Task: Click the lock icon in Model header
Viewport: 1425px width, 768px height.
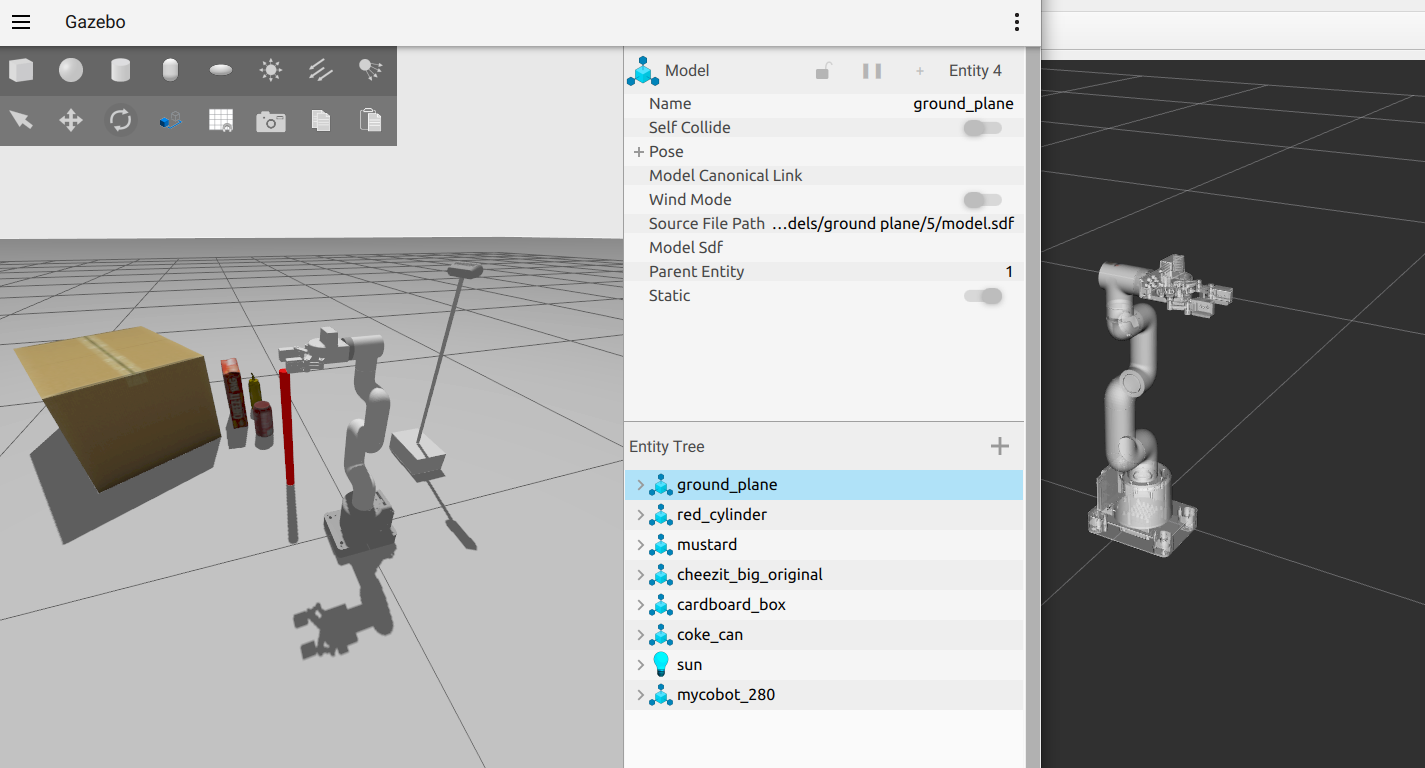Action: (x=823, y=71)
